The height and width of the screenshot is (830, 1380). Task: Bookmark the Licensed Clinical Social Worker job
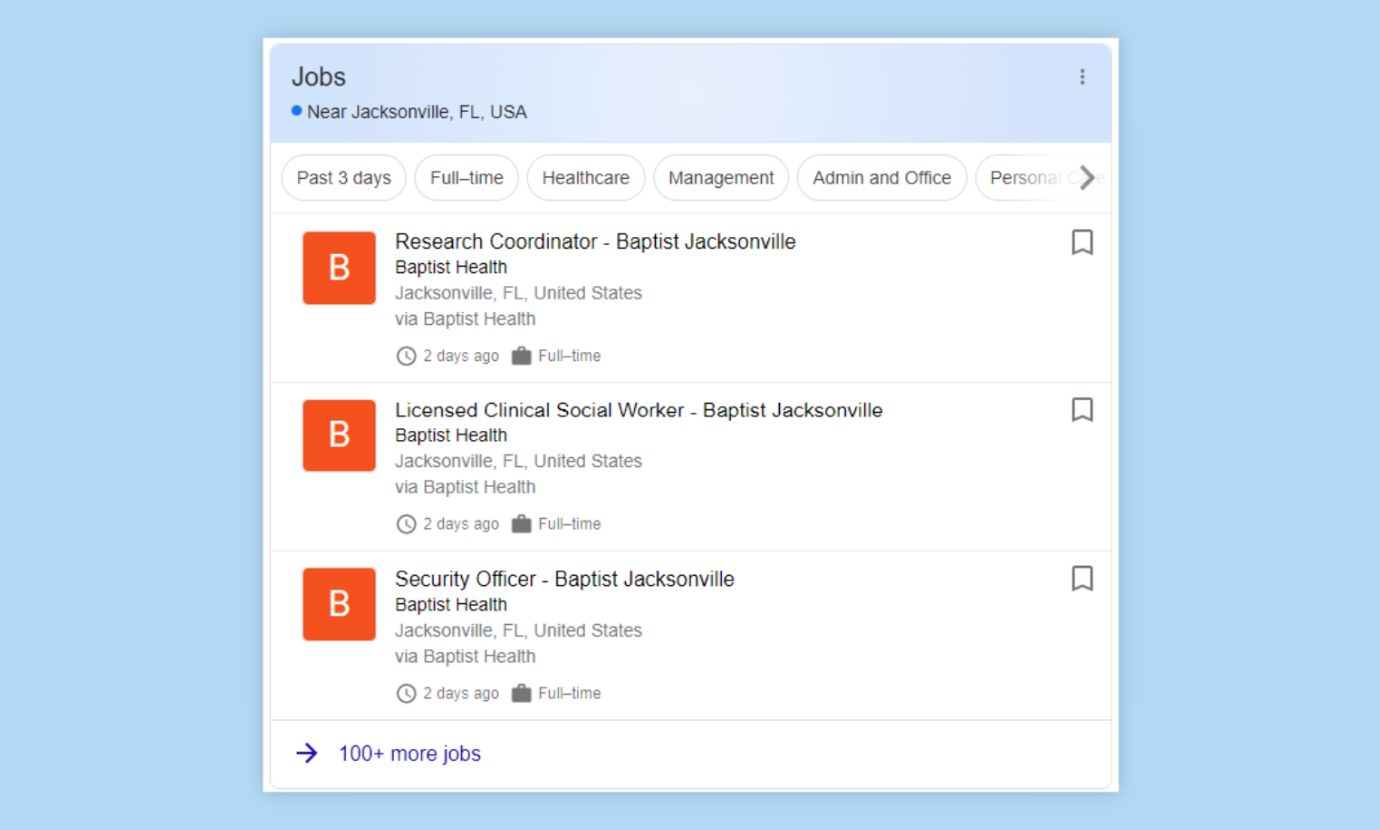coord(1081,410)
